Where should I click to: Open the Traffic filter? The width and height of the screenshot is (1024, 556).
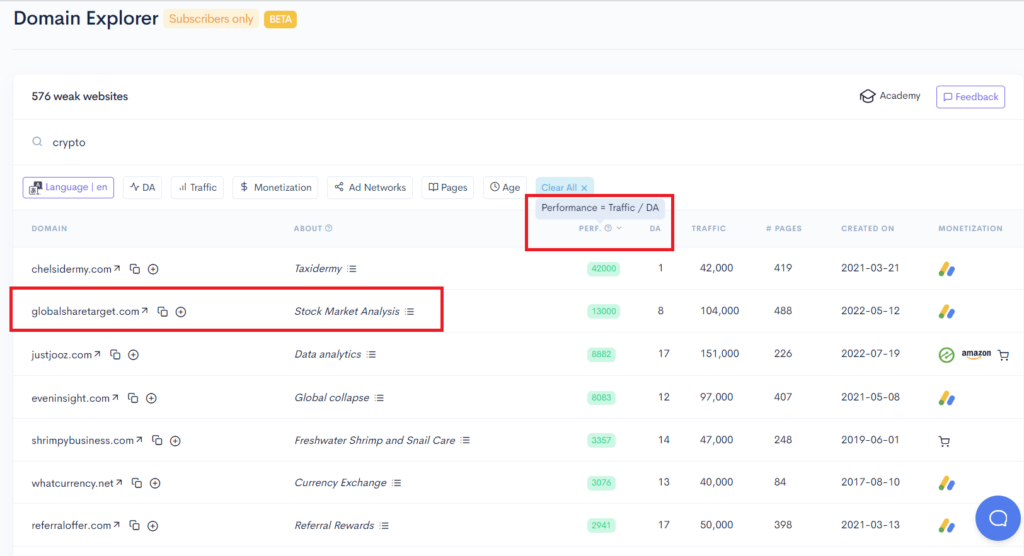tap(198, 188)
